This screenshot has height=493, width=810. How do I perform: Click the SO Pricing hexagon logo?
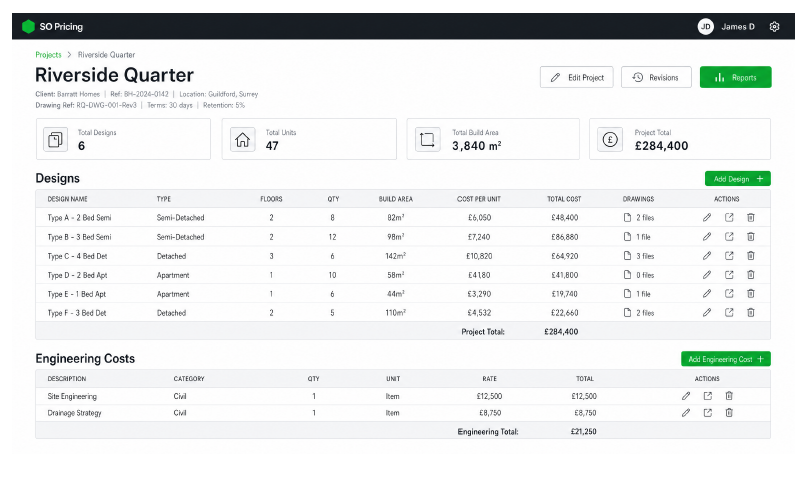[28, 26]
